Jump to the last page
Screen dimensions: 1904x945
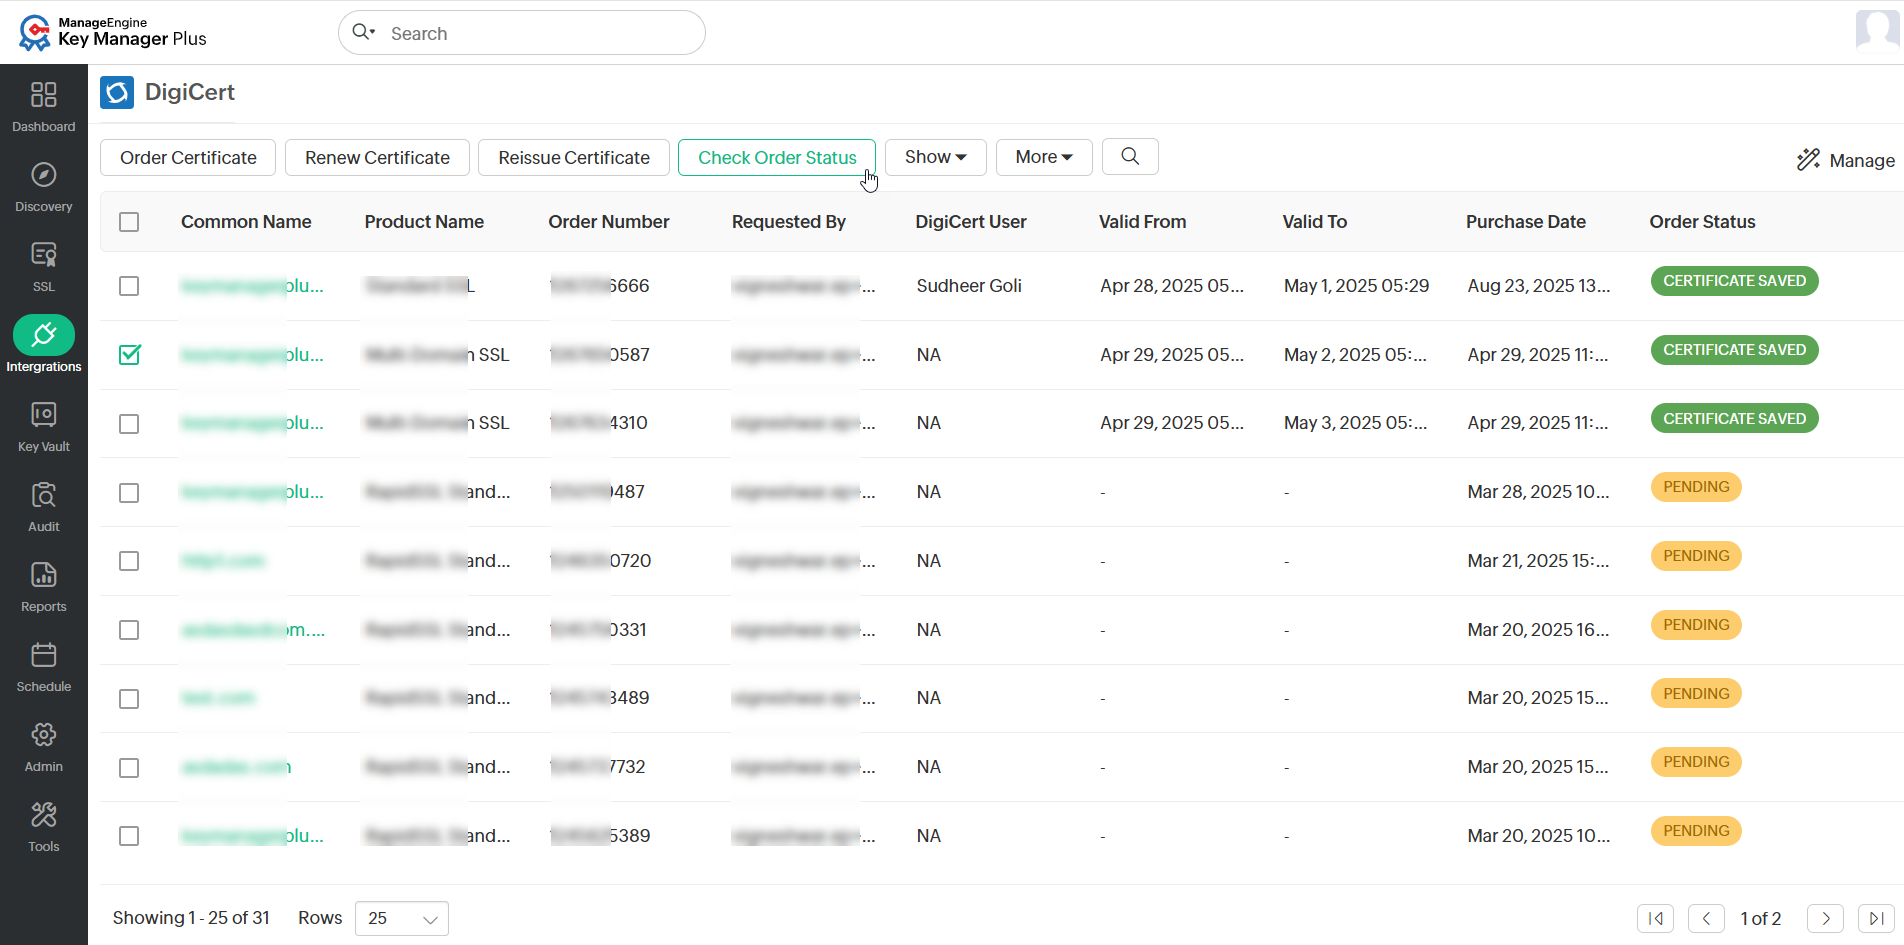[1876, 918]
